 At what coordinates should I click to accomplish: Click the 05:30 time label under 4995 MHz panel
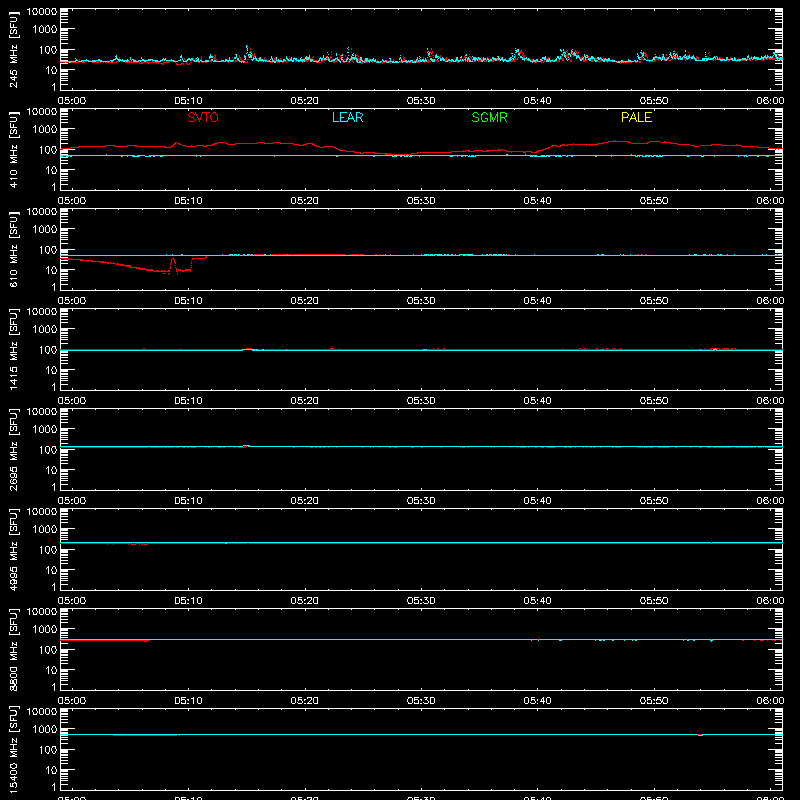(421, 601)
